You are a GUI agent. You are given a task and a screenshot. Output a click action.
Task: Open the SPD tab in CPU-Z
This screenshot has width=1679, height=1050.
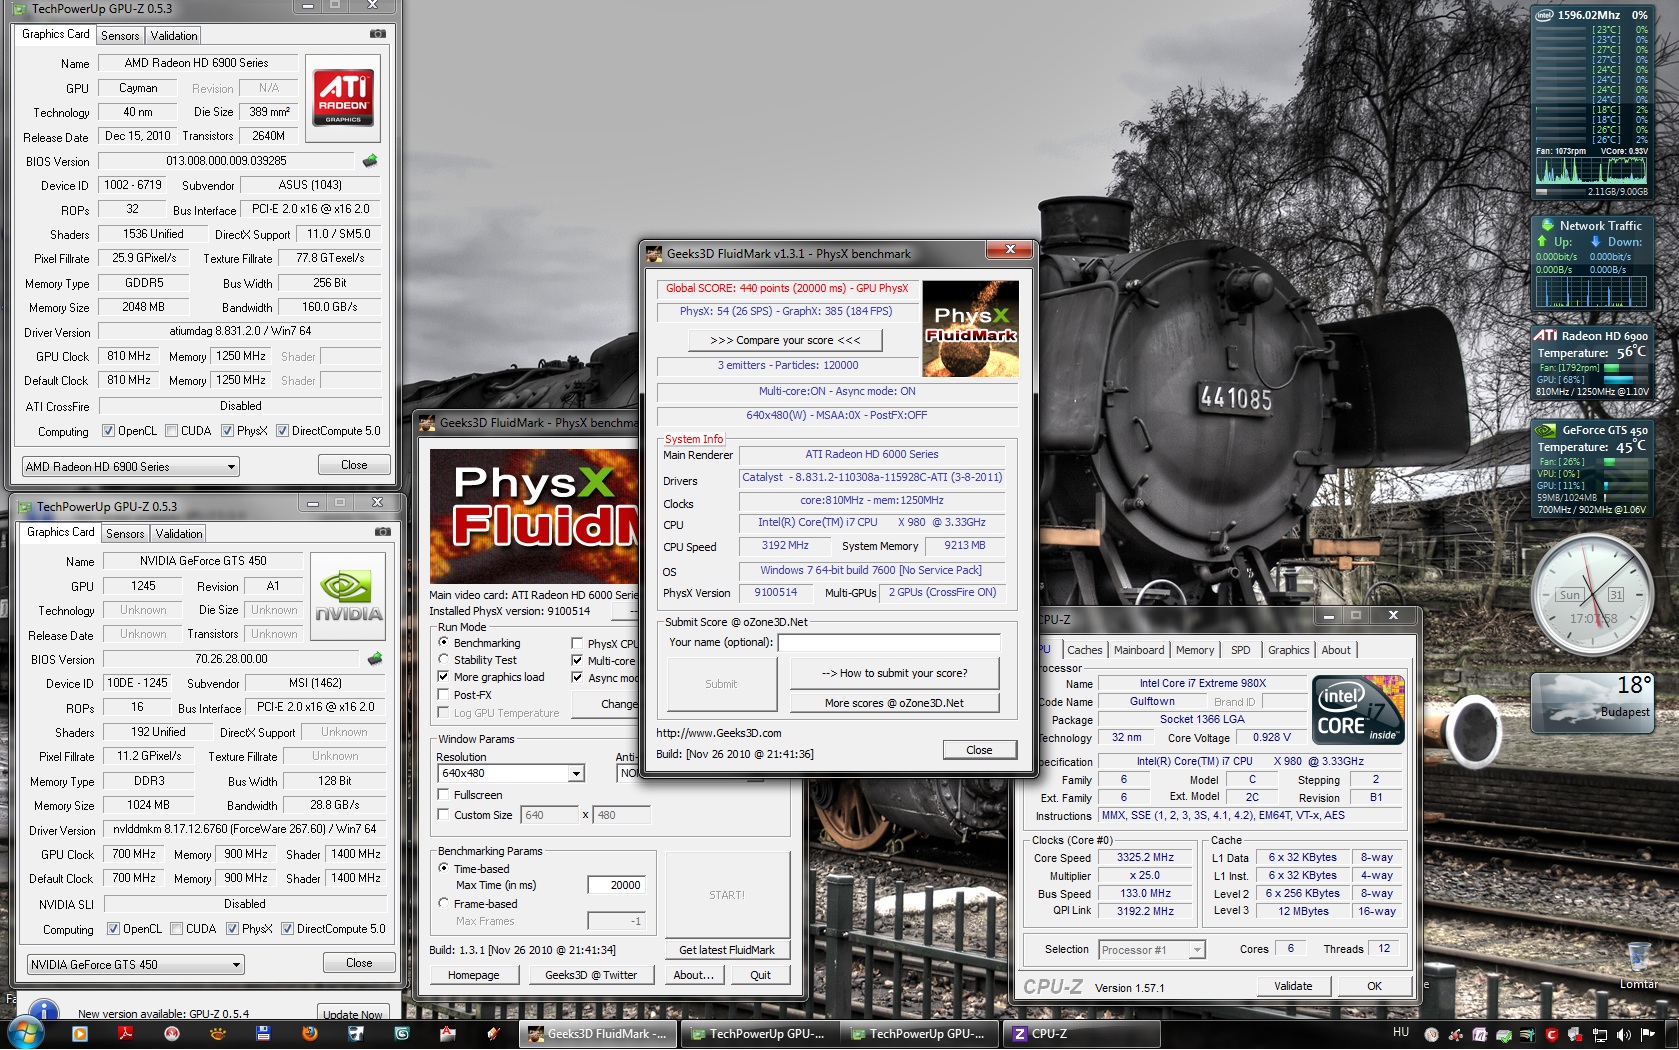coord(1240,650)
